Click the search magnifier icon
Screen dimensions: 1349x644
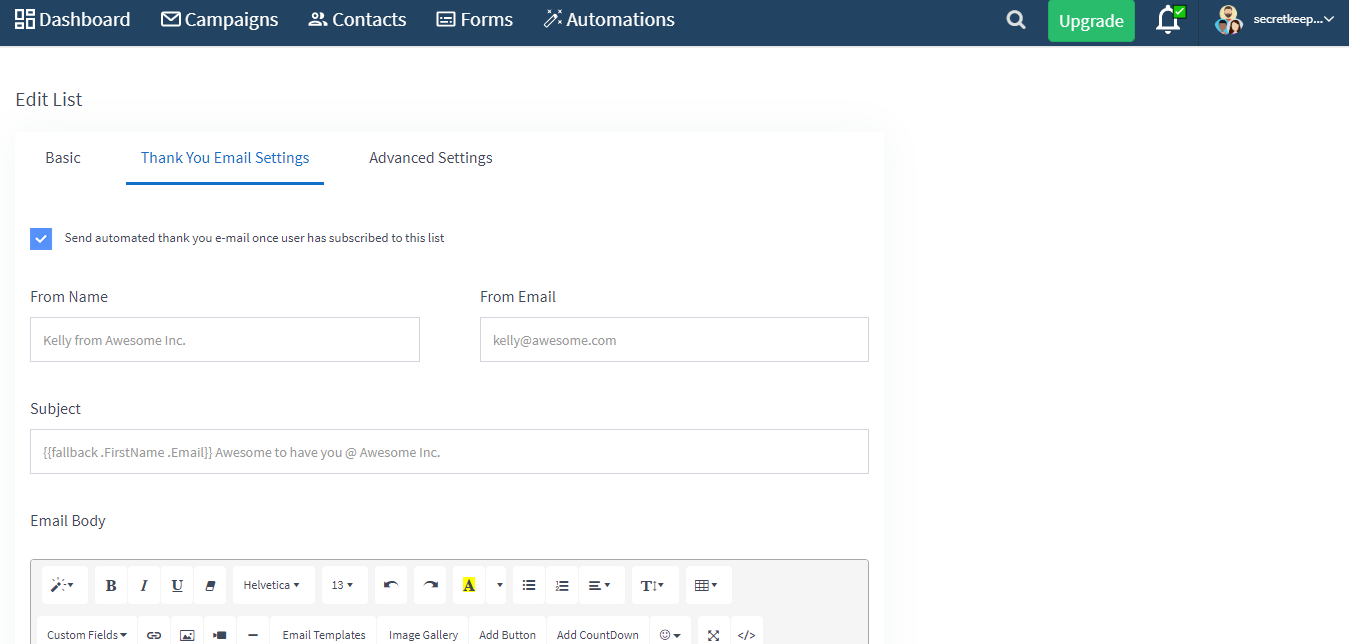(1016, 20)
